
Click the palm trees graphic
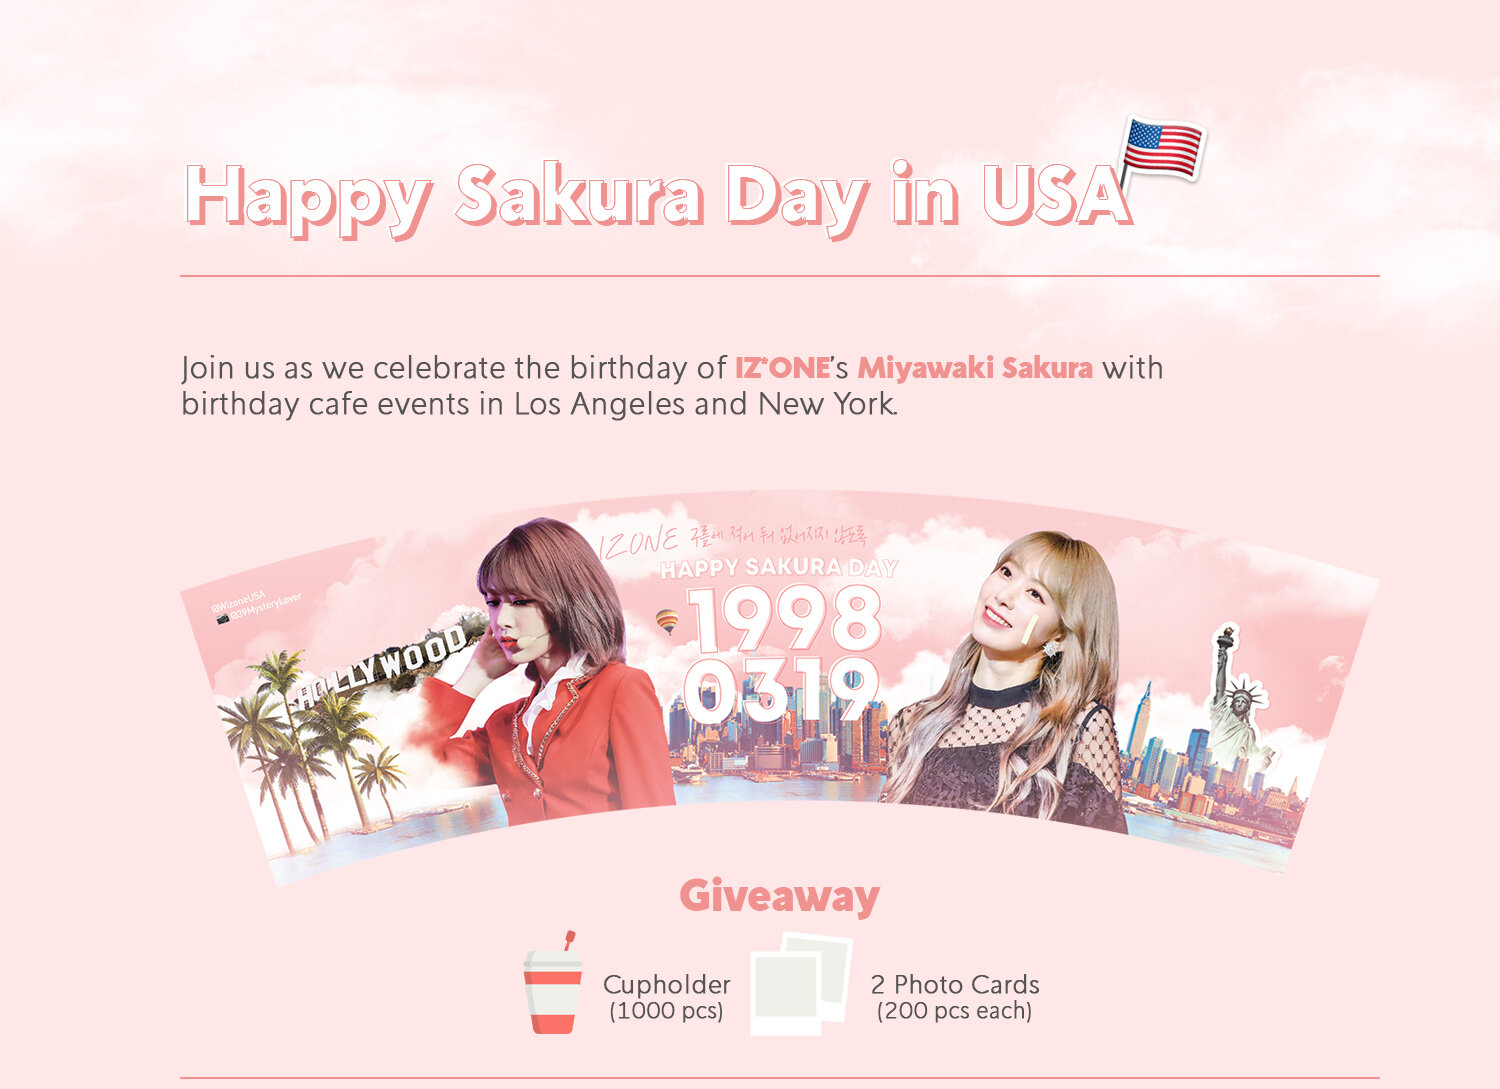click(x=305, y=745)
